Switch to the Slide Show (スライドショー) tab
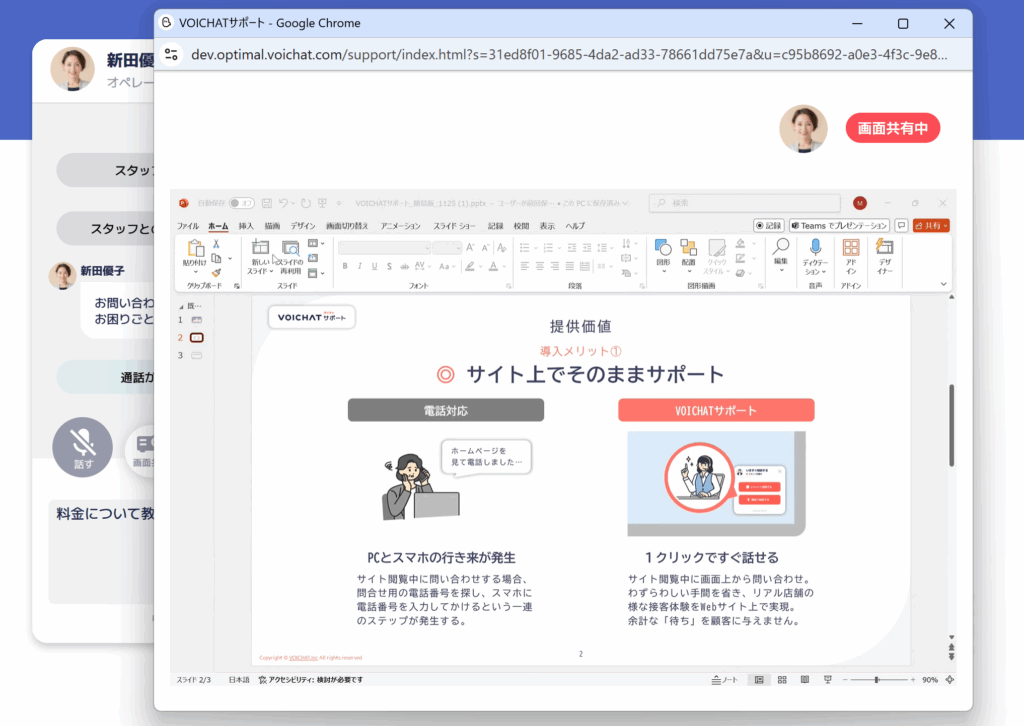The height and width of the screenshot is (726, 1024). [x=455, y=226]
